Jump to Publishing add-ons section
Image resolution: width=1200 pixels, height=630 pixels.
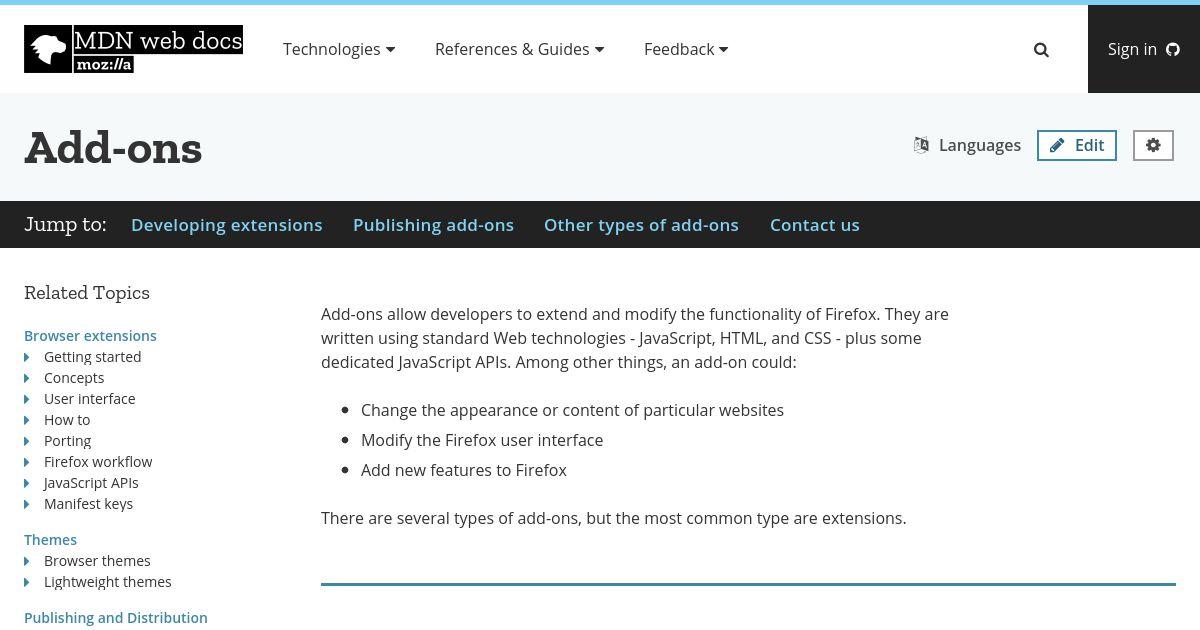coord(433,225)
